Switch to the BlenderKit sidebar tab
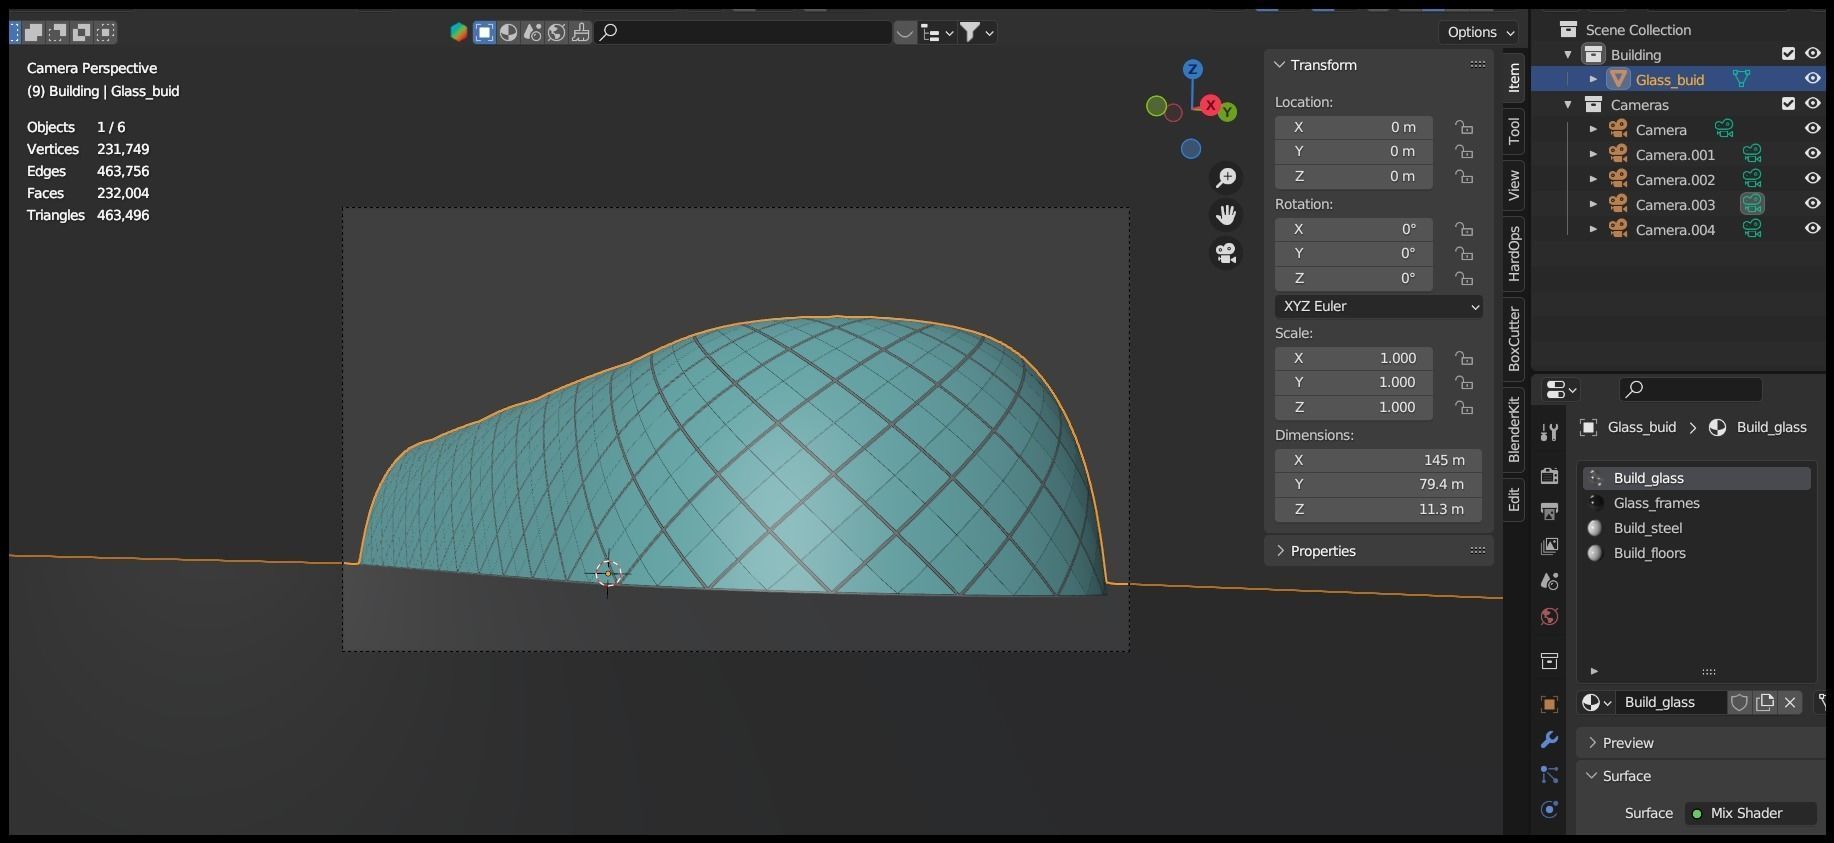 pyautogui.click(x=1514, y=429)
